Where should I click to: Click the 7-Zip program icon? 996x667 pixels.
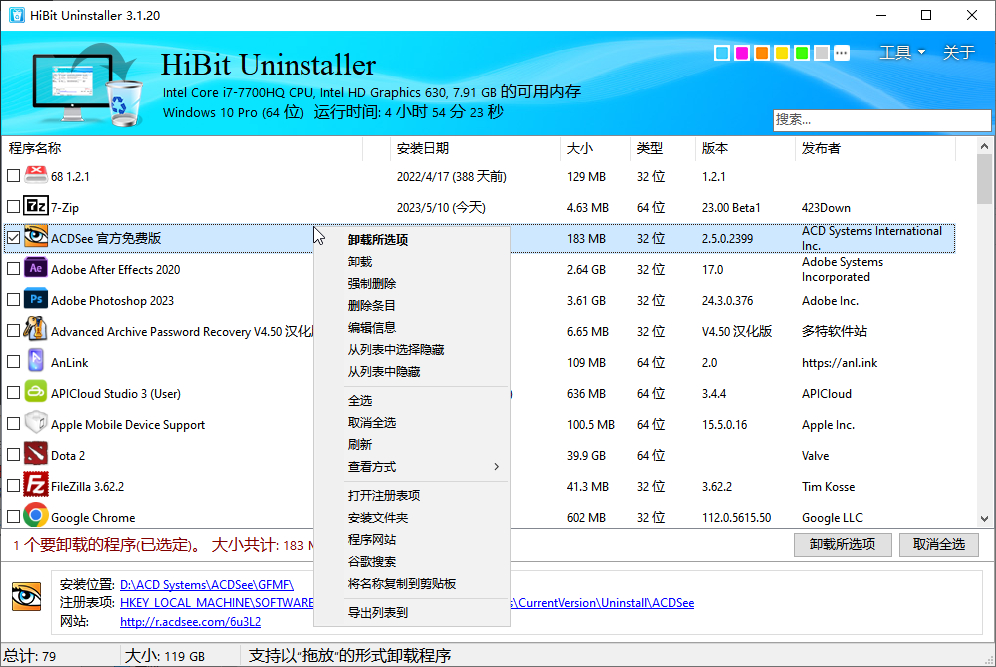pyautogui.click(x=36, y=206)
